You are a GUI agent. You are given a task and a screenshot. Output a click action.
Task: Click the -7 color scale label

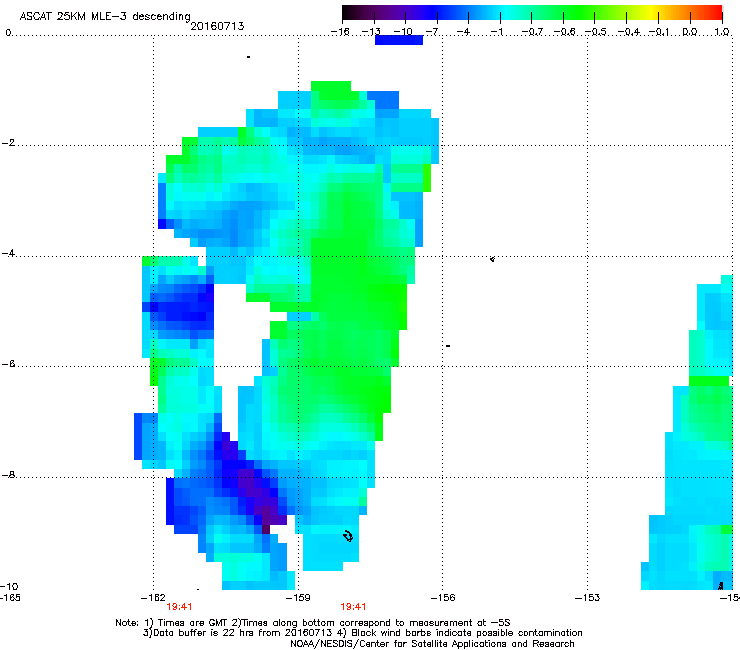click(432, 32)
